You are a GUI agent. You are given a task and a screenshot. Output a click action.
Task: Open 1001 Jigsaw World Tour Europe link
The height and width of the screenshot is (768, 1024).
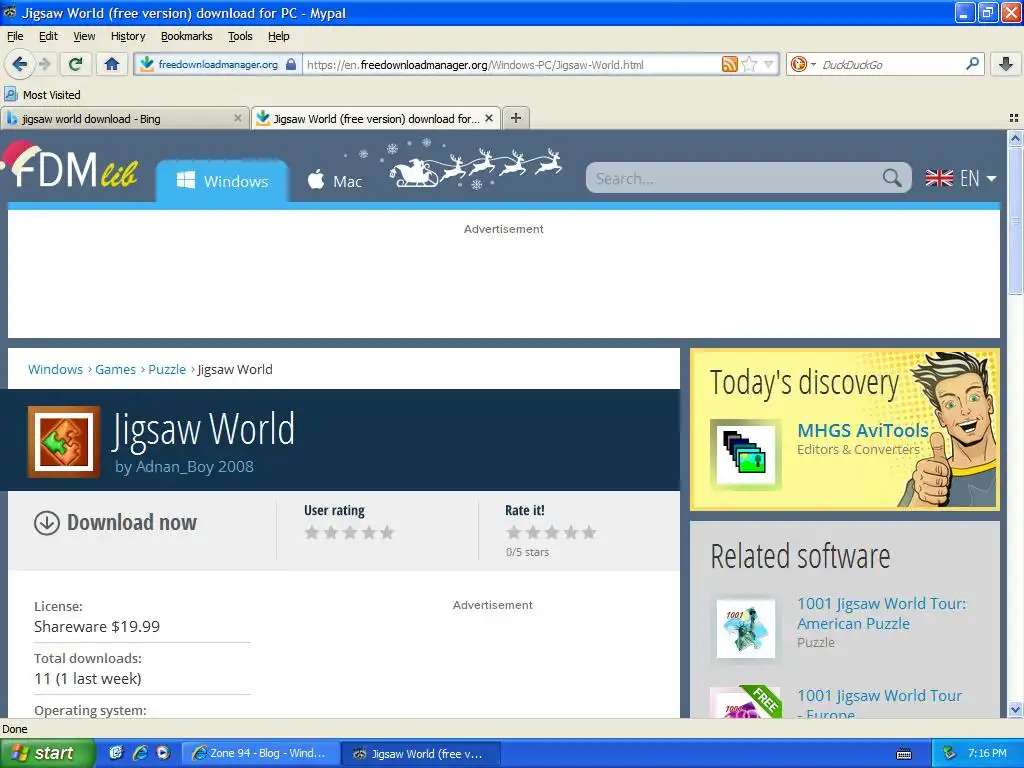(879, 704)
